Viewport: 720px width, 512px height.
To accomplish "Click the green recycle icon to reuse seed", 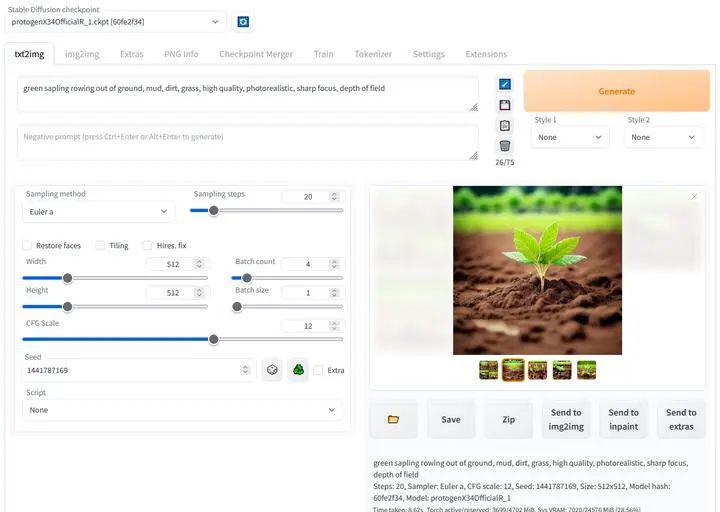I will (298, 370).
